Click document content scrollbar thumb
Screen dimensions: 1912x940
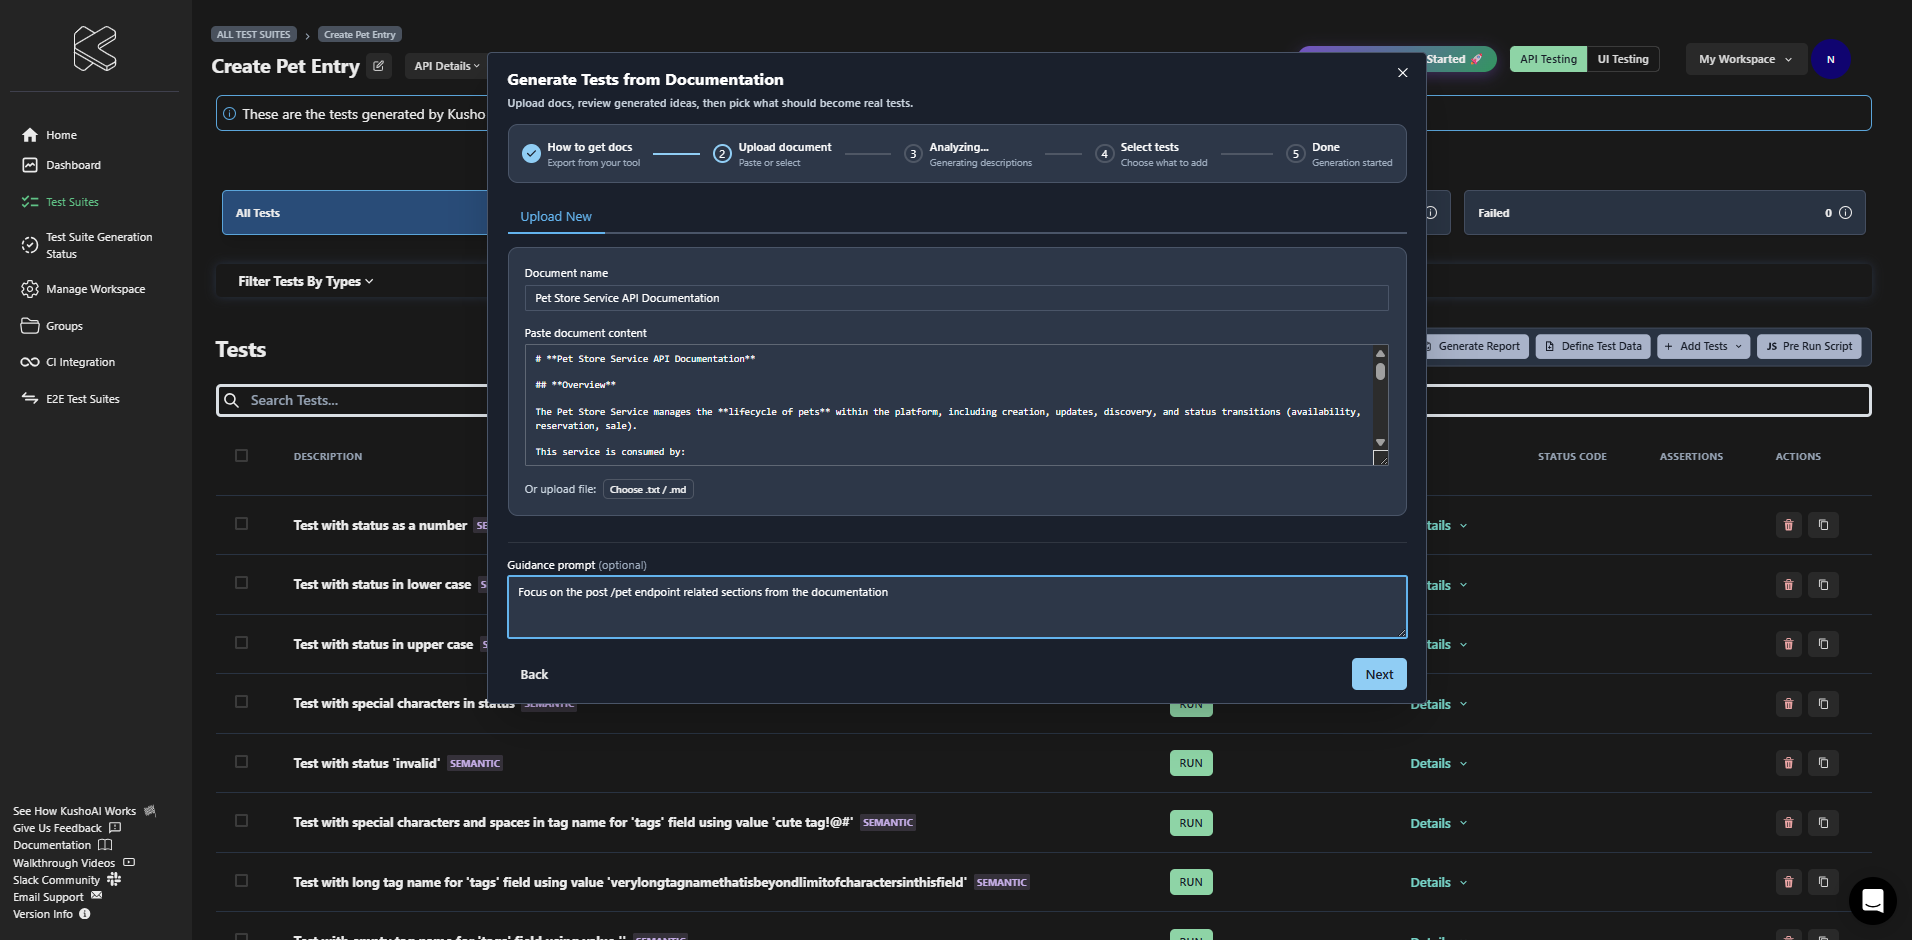coord(1380,371)
